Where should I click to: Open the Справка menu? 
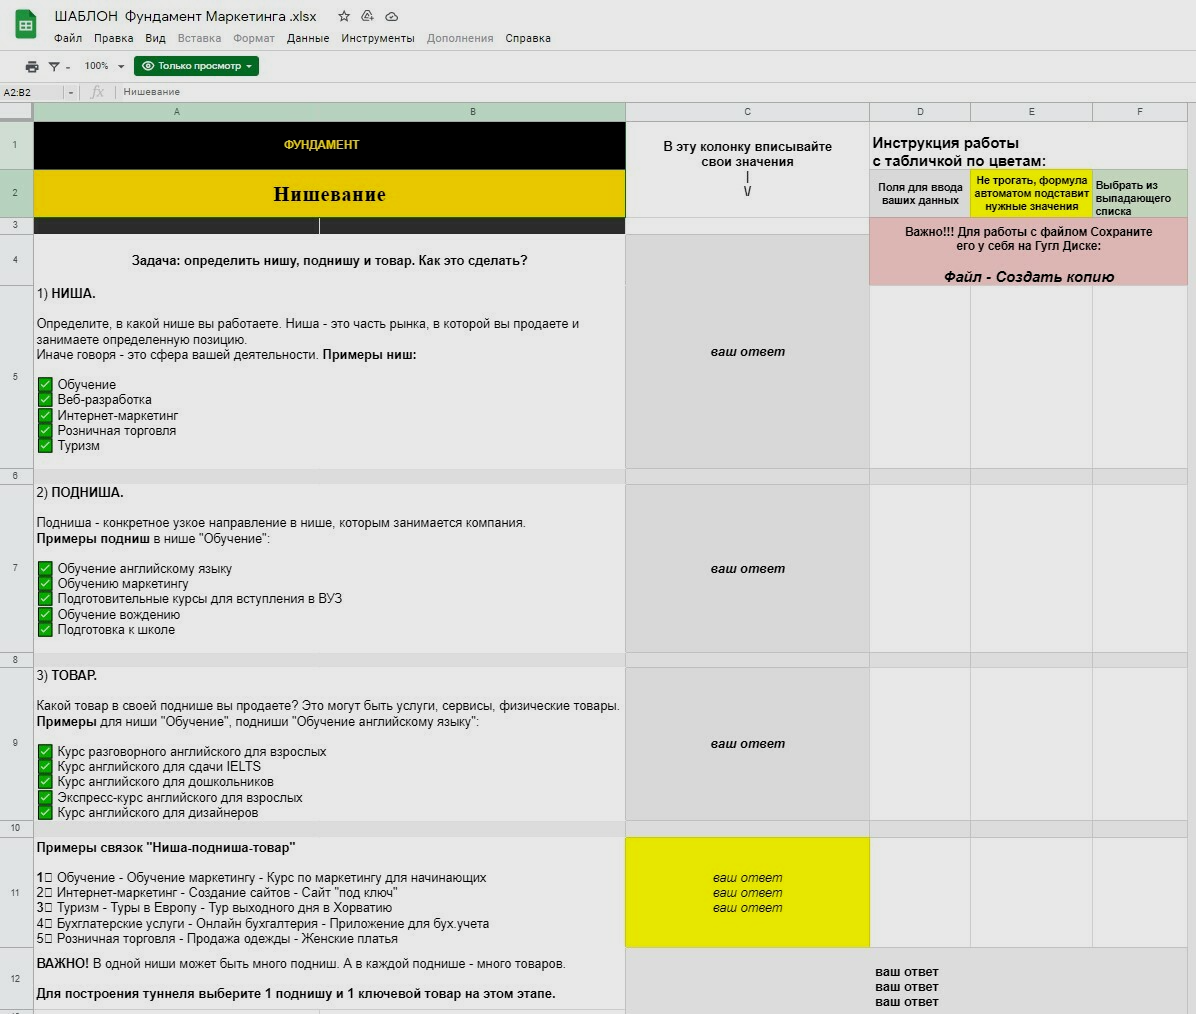point(528,38)
